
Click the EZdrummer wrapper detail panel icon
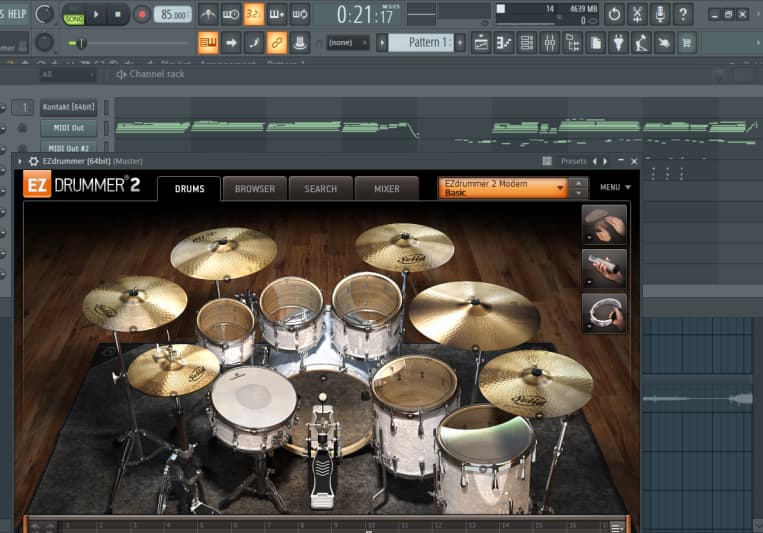pos(547,161)
